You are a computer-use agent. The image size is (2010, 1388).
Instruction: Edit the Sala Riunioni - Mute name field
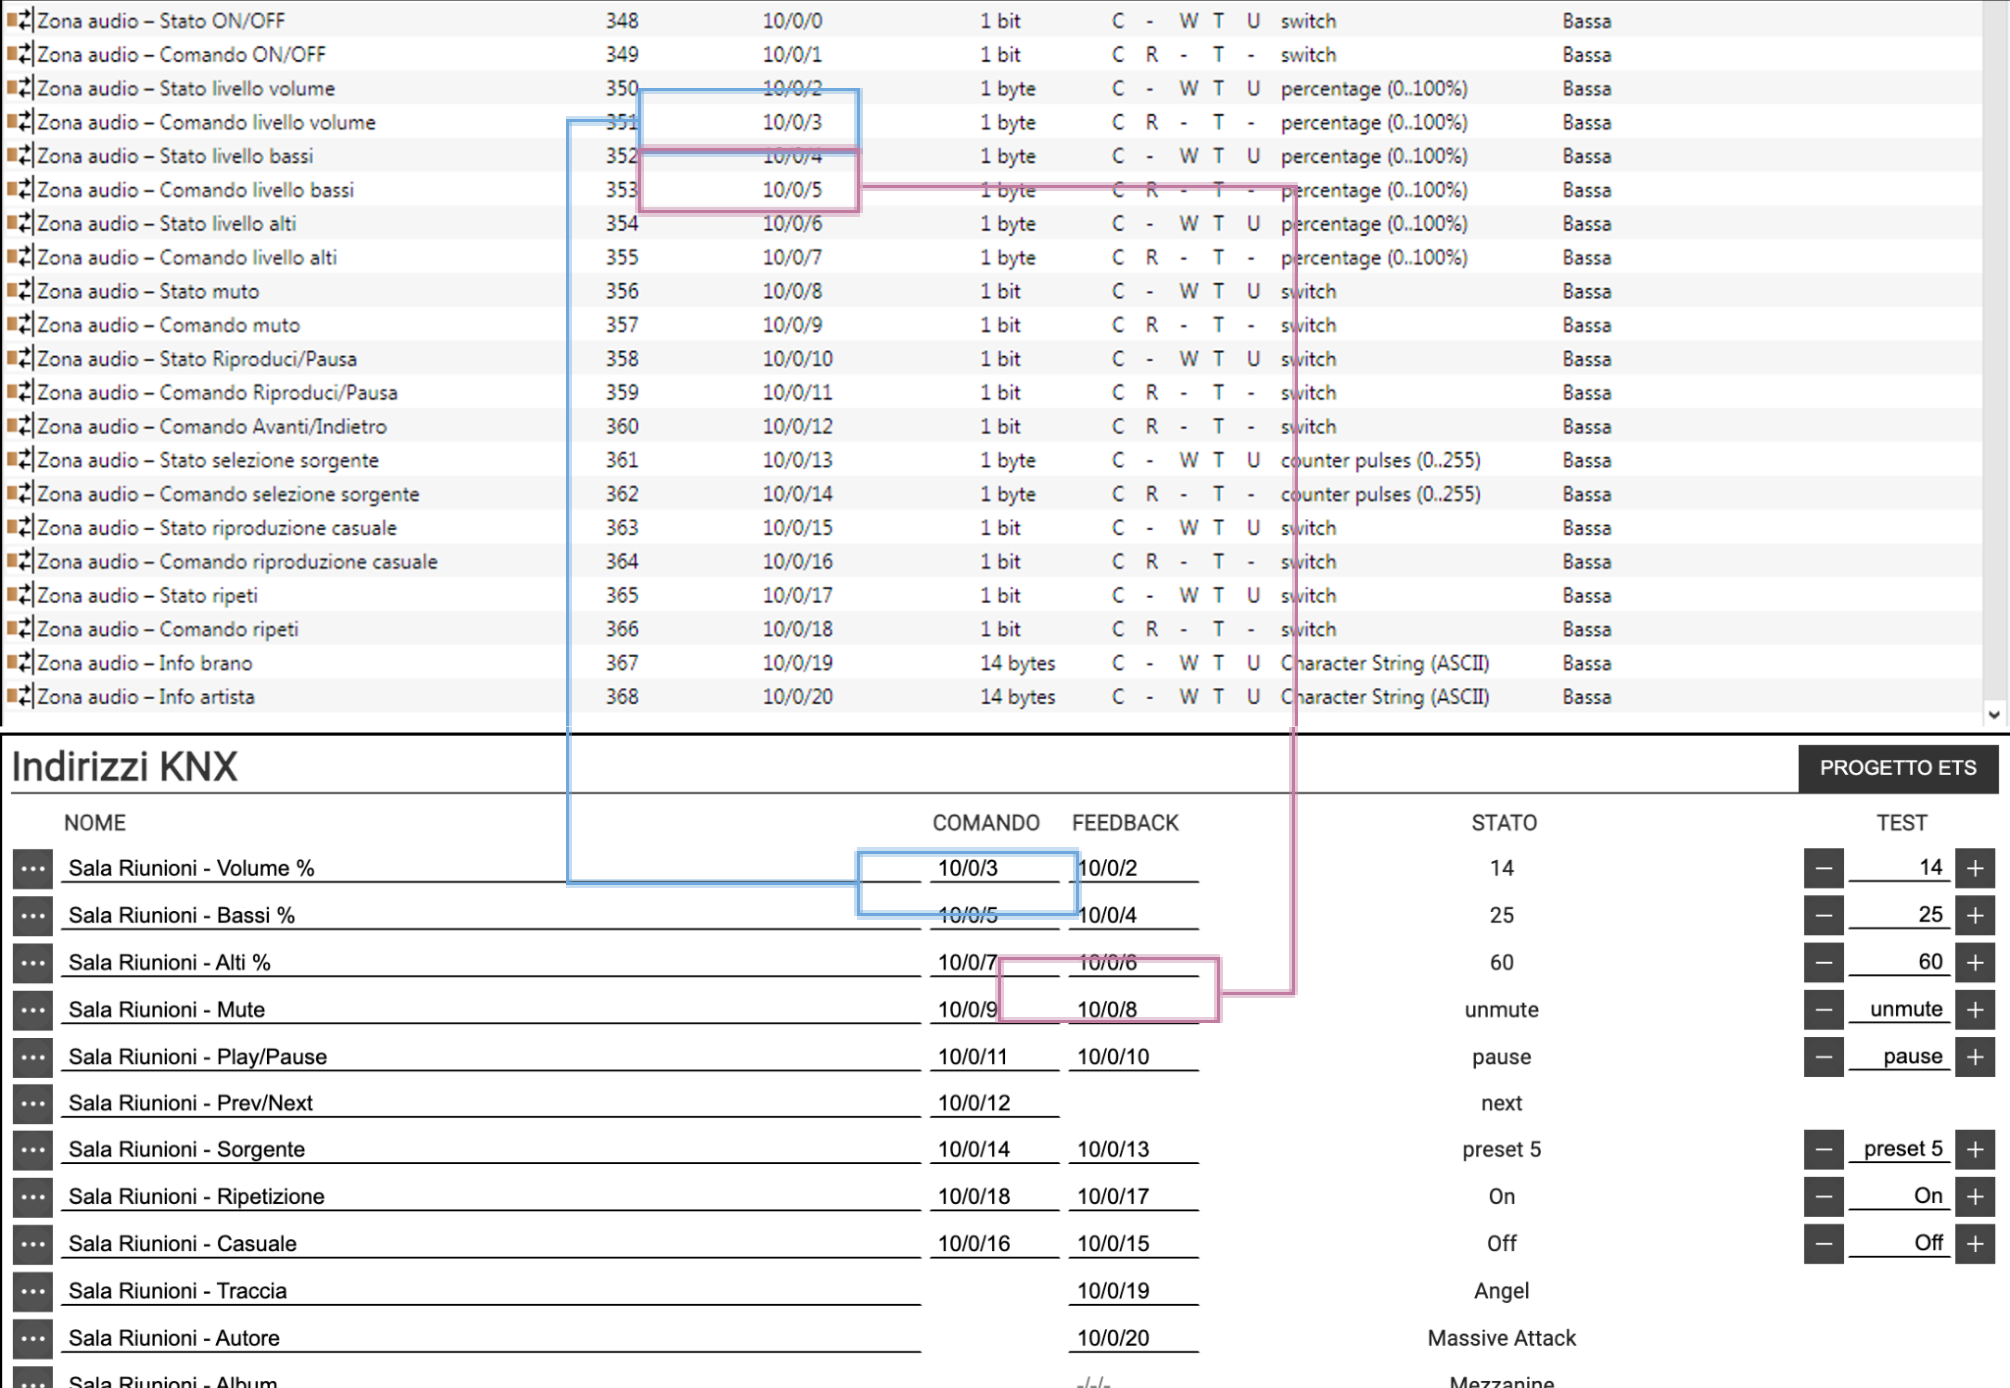(490, 1009)
